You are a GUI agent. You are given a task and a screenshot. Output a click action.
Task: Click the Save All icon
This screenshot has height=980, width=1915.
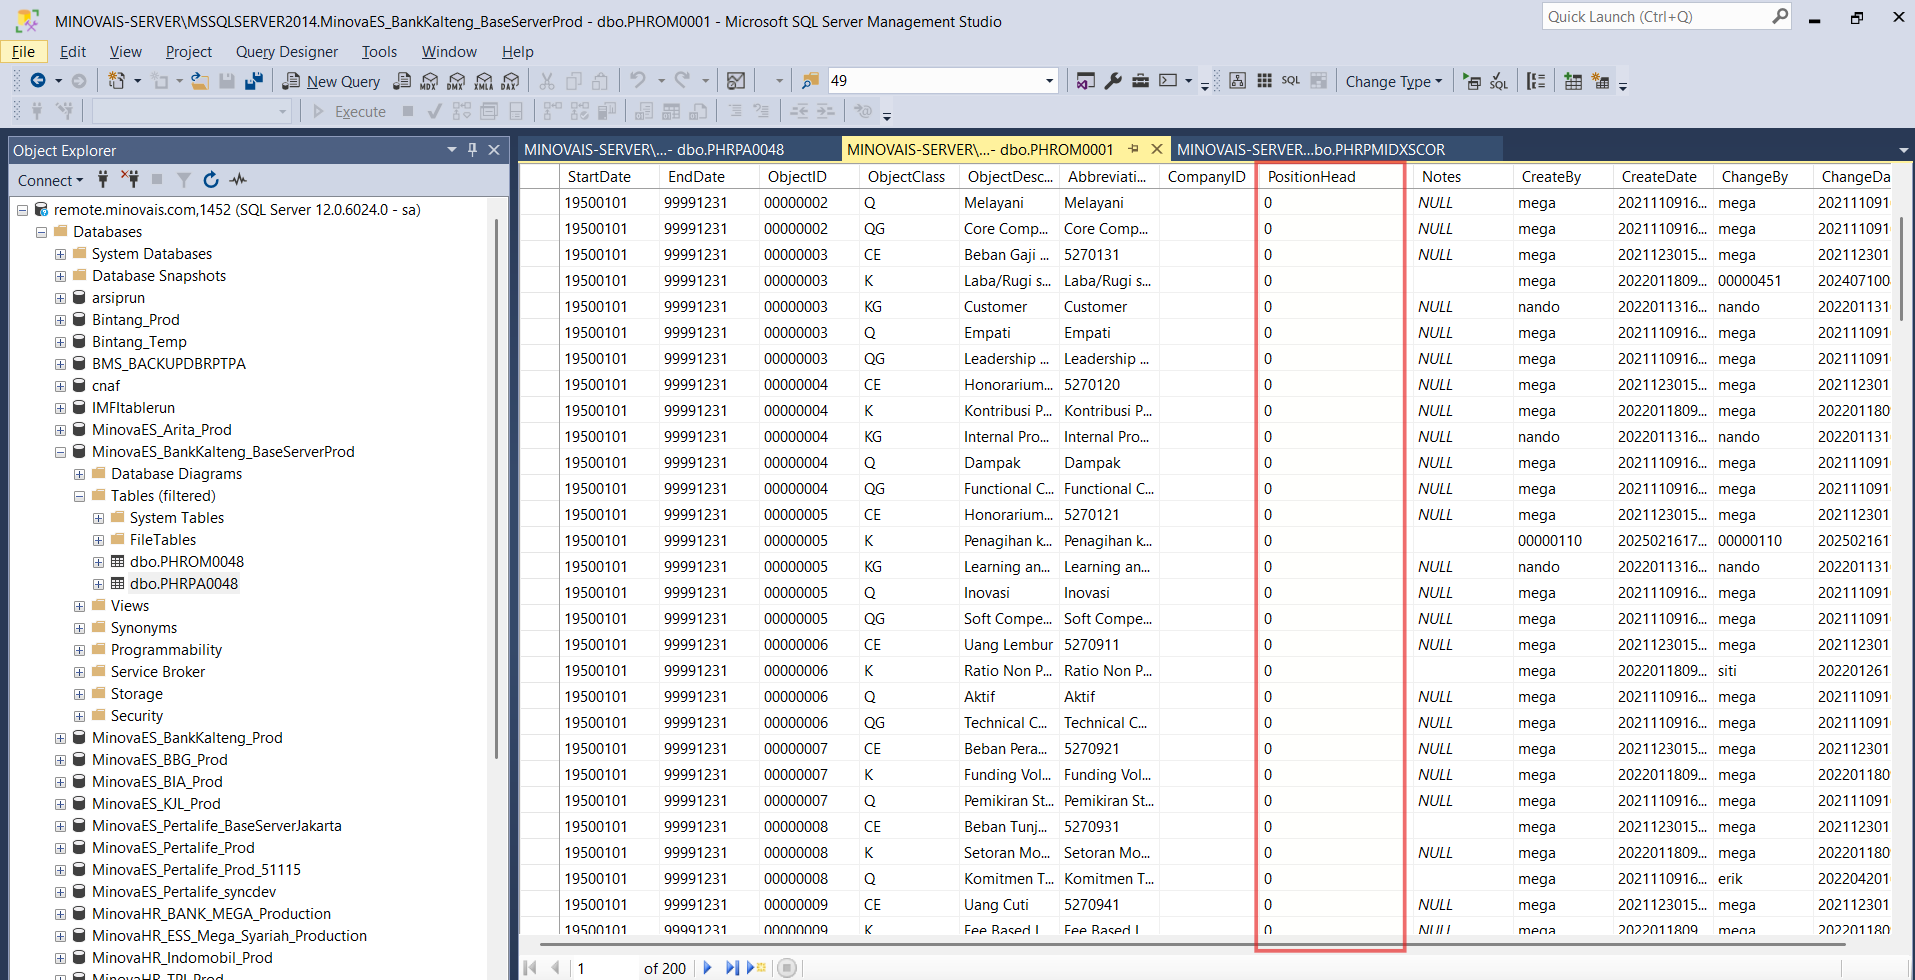pyautogui.click(x=254, y=81)
